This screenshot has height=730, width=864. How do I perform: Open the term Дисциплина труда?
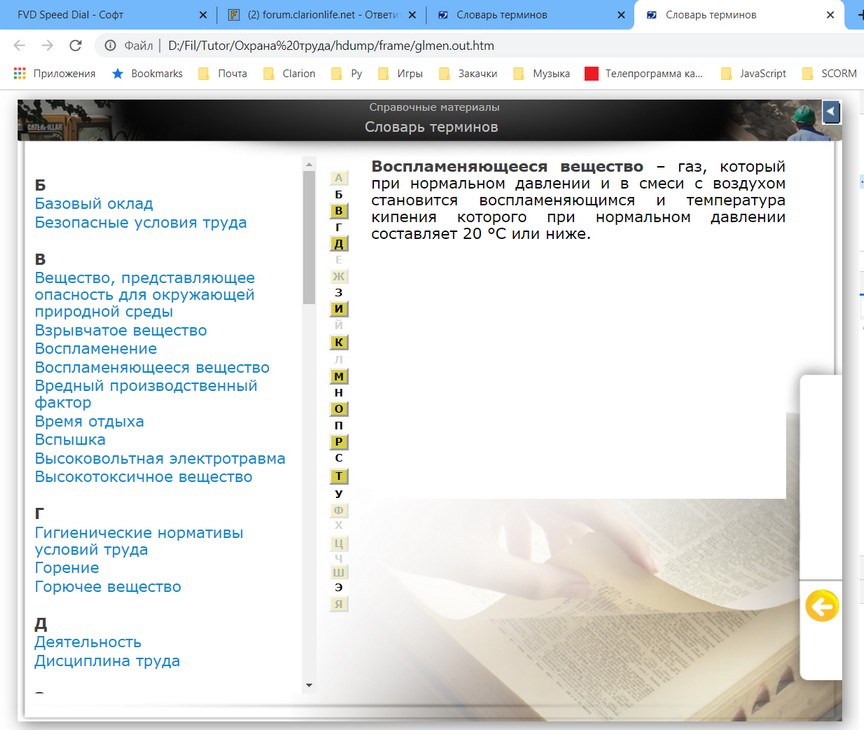coord(107,661)
